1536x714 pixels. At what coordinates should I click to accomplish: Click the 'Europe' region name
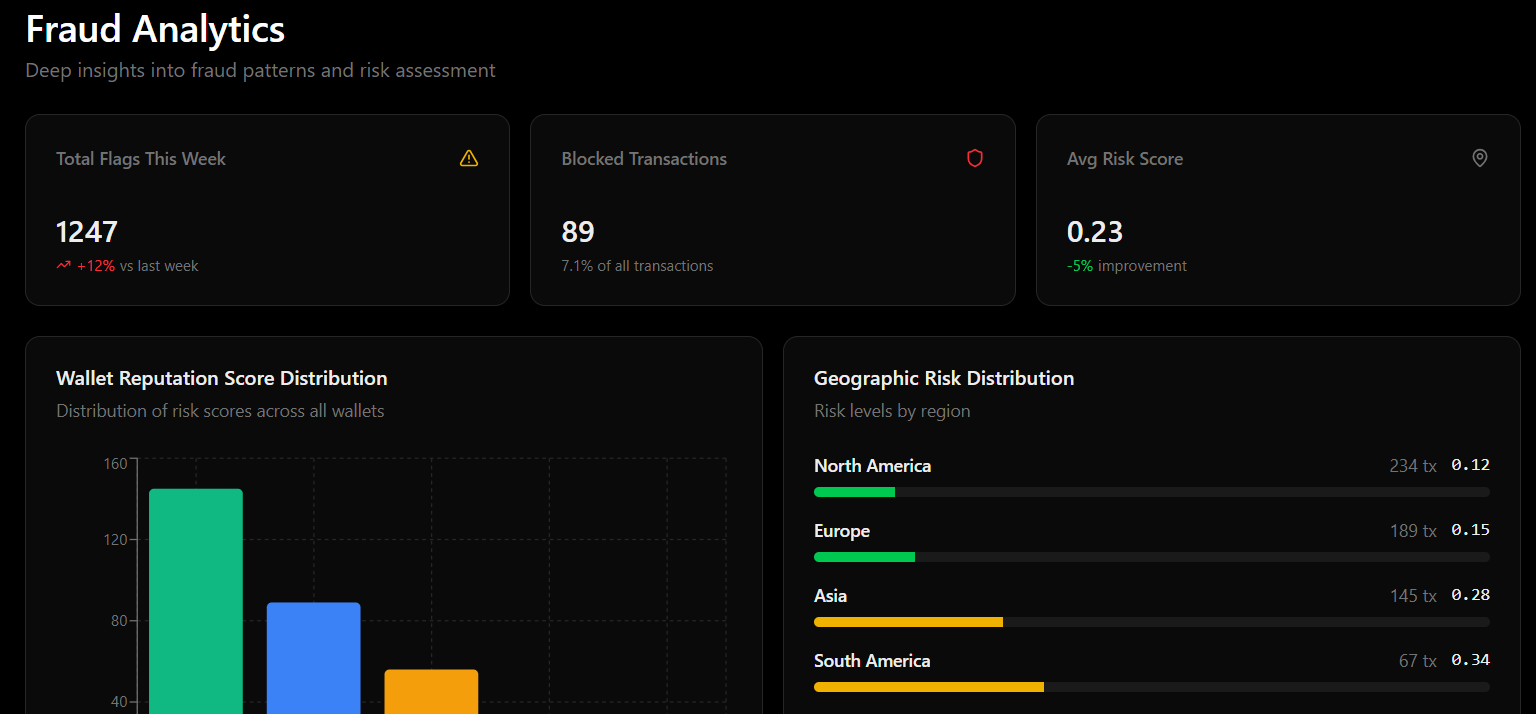coord(842,531)
